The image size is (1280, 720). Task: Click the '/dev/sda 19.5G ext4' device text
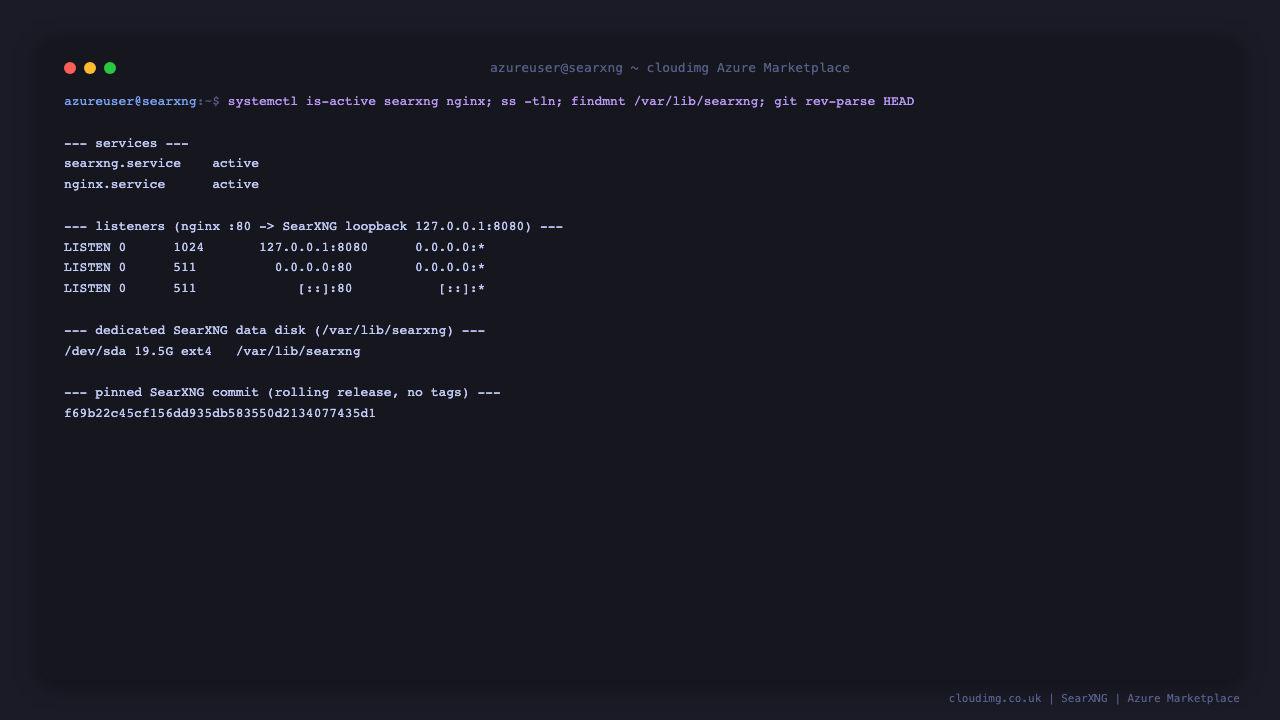click(x=138, y=352)
